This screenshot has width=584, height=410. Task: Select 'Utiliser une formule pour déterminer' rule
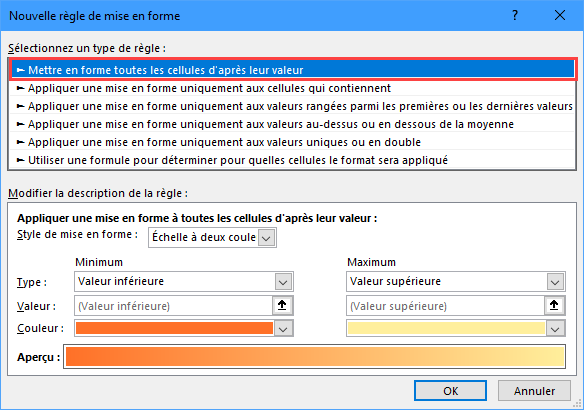pyautogui.click(x=292, y=160)
